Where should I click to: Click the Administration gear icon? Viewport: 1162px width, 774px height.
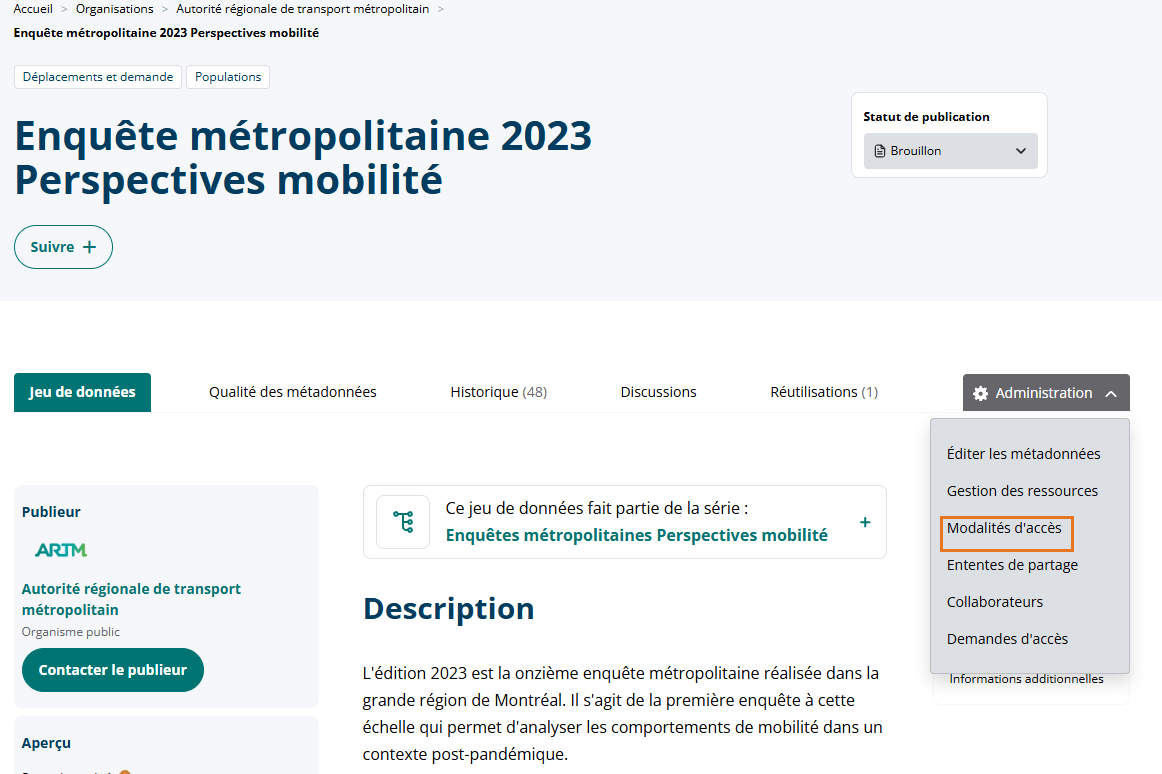coord(980,393)
